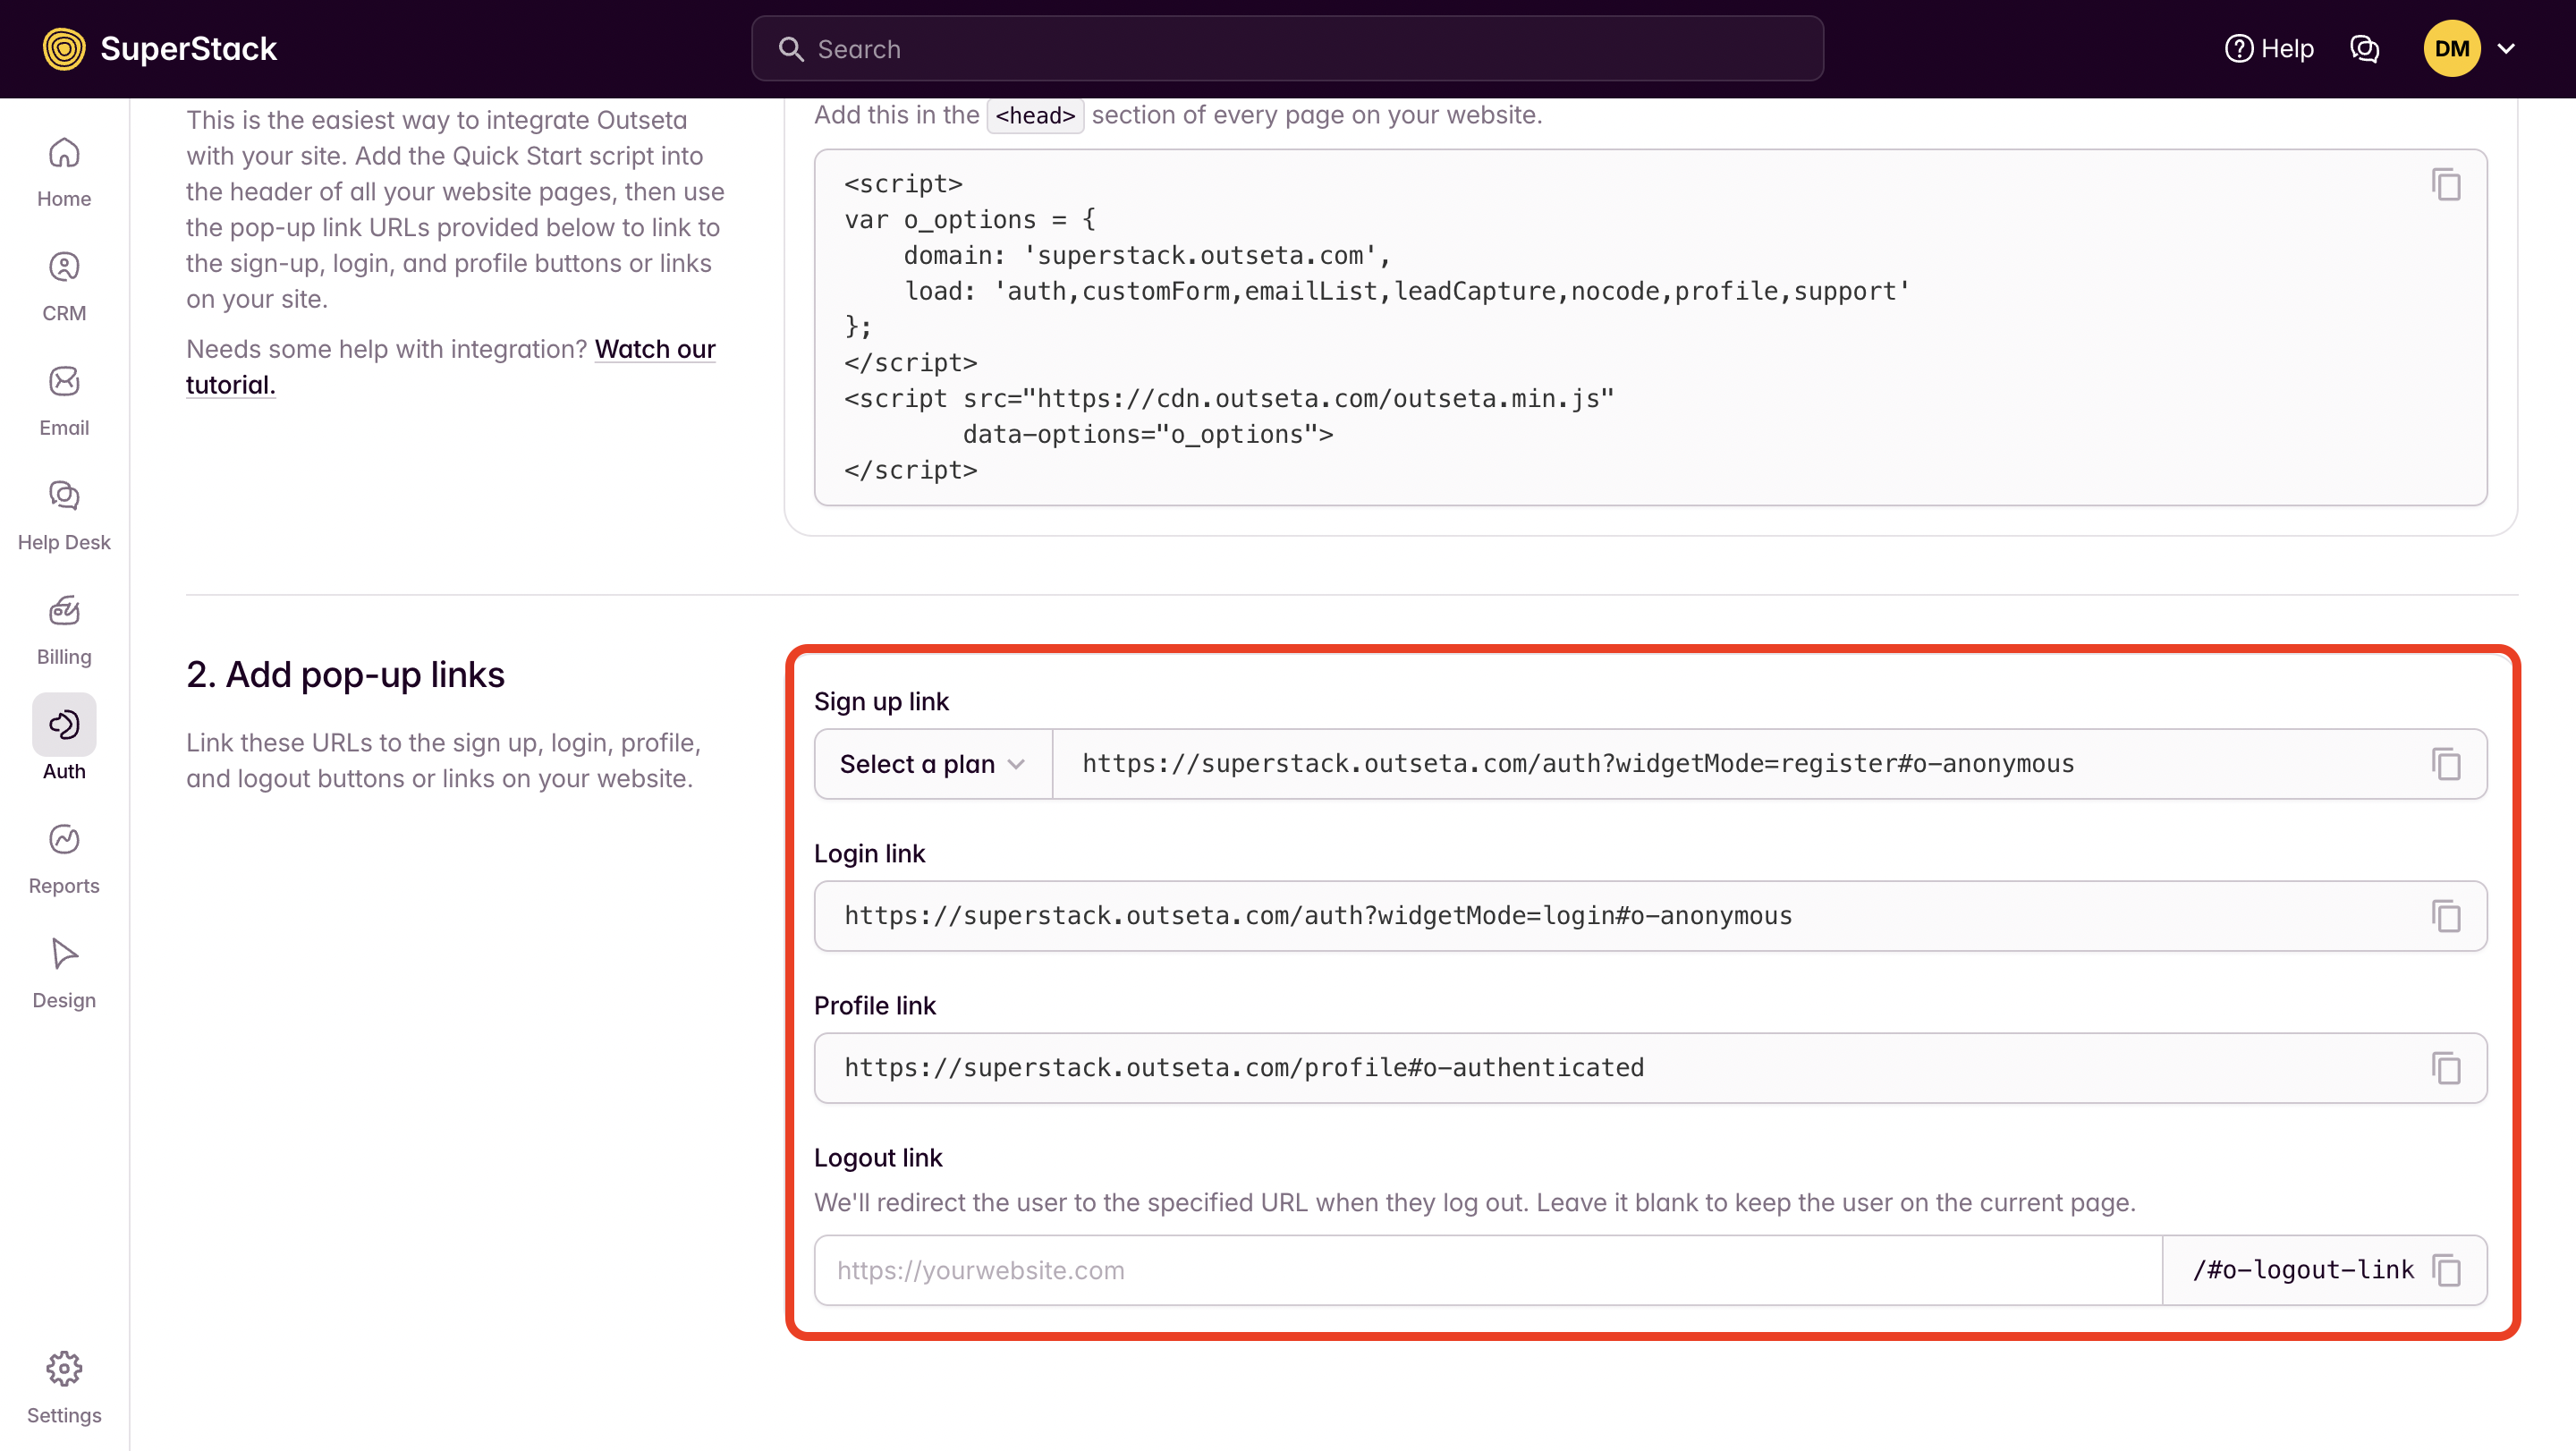The image size is (2576, 1451).
Task: Expand the Select a plan dropdown
Action: 932,764
